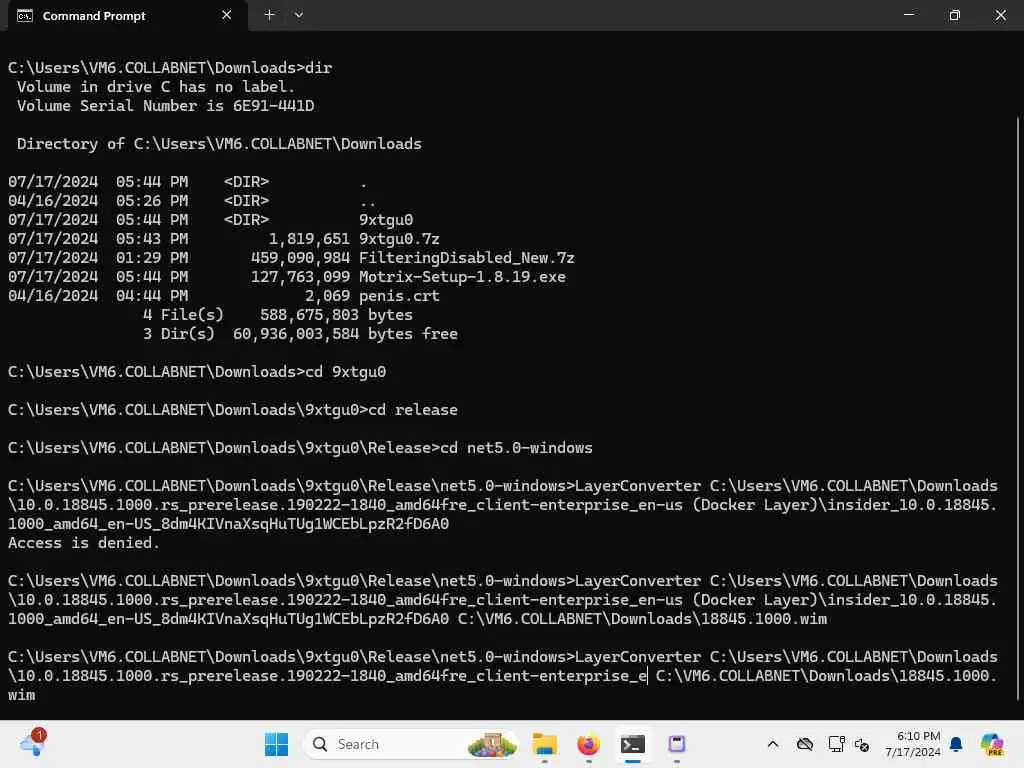Click the file size 1,819,651
The image size is (1024, 768).
[310, 239]
